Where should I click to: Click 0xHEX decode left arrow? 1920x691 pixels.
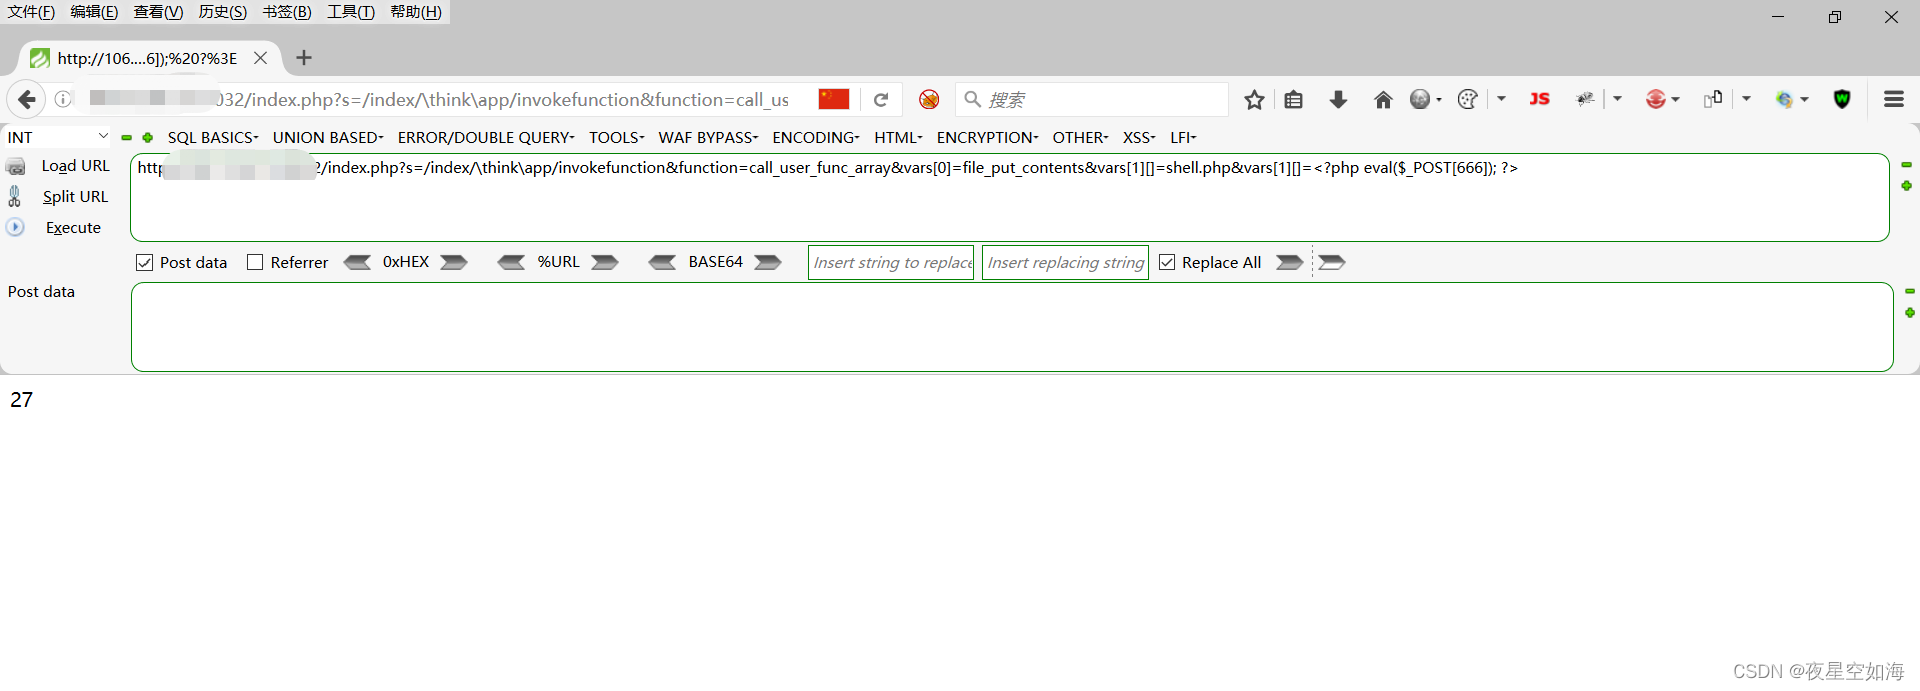(357, 262)
